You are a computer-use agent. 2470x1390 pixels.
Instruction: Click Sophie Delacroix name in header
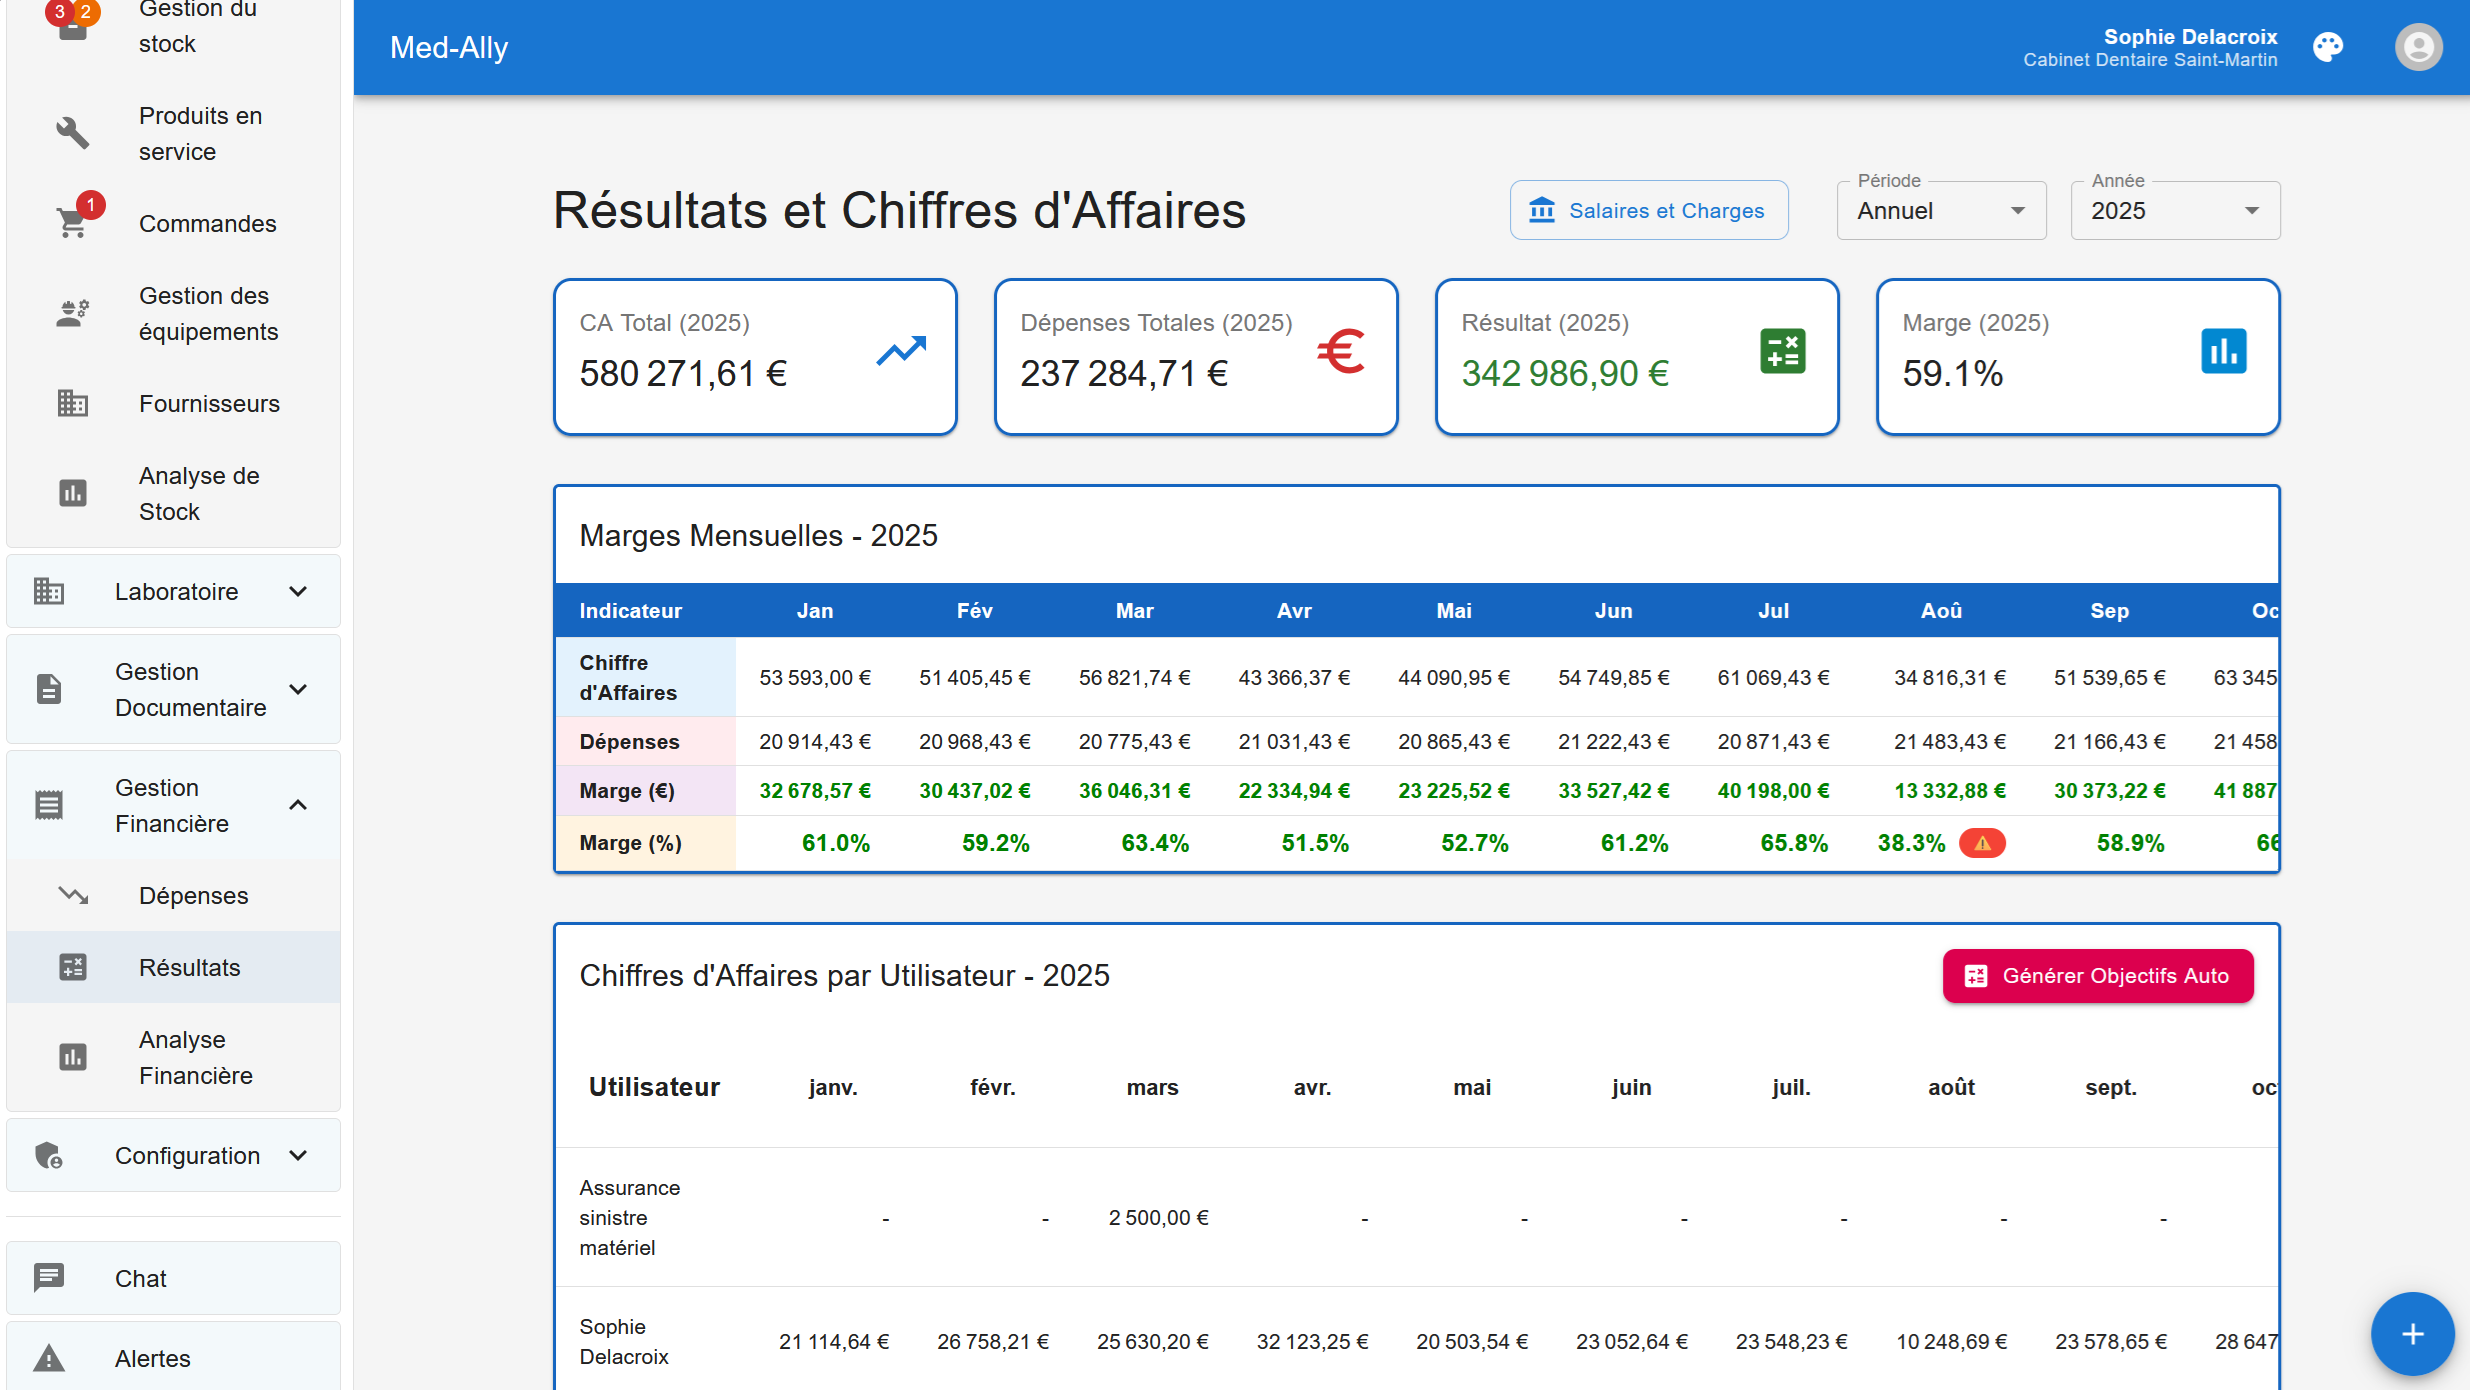(2190, 37)
